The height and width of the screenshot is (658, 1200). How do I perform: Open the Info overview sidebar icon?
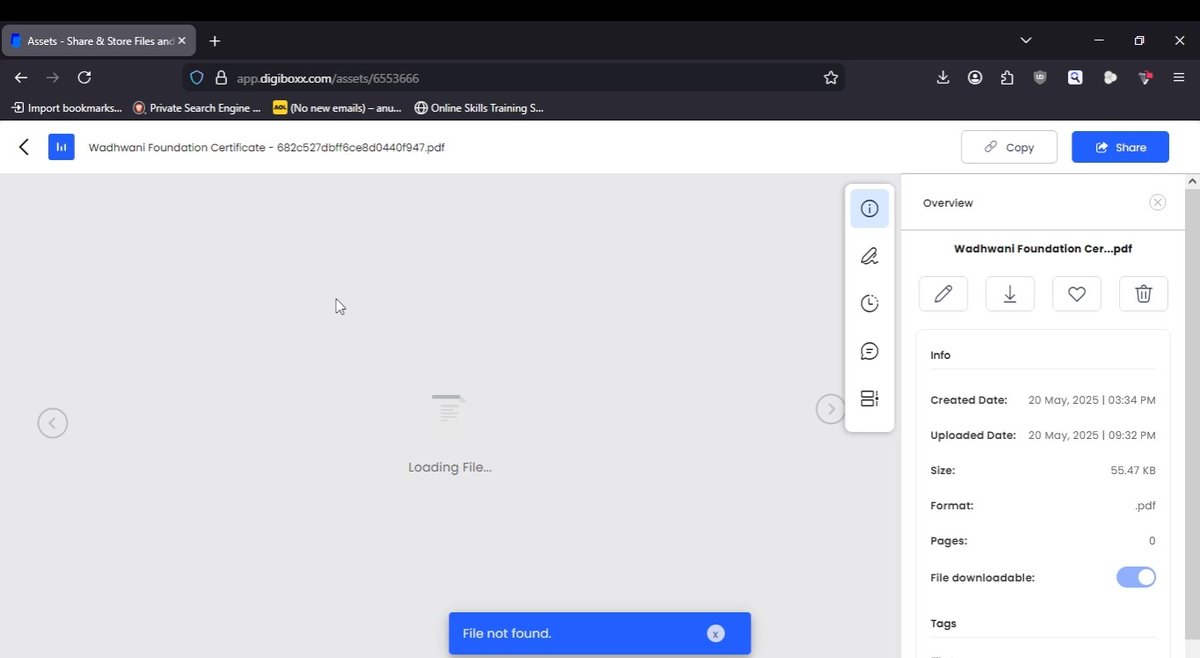point(869,209)
